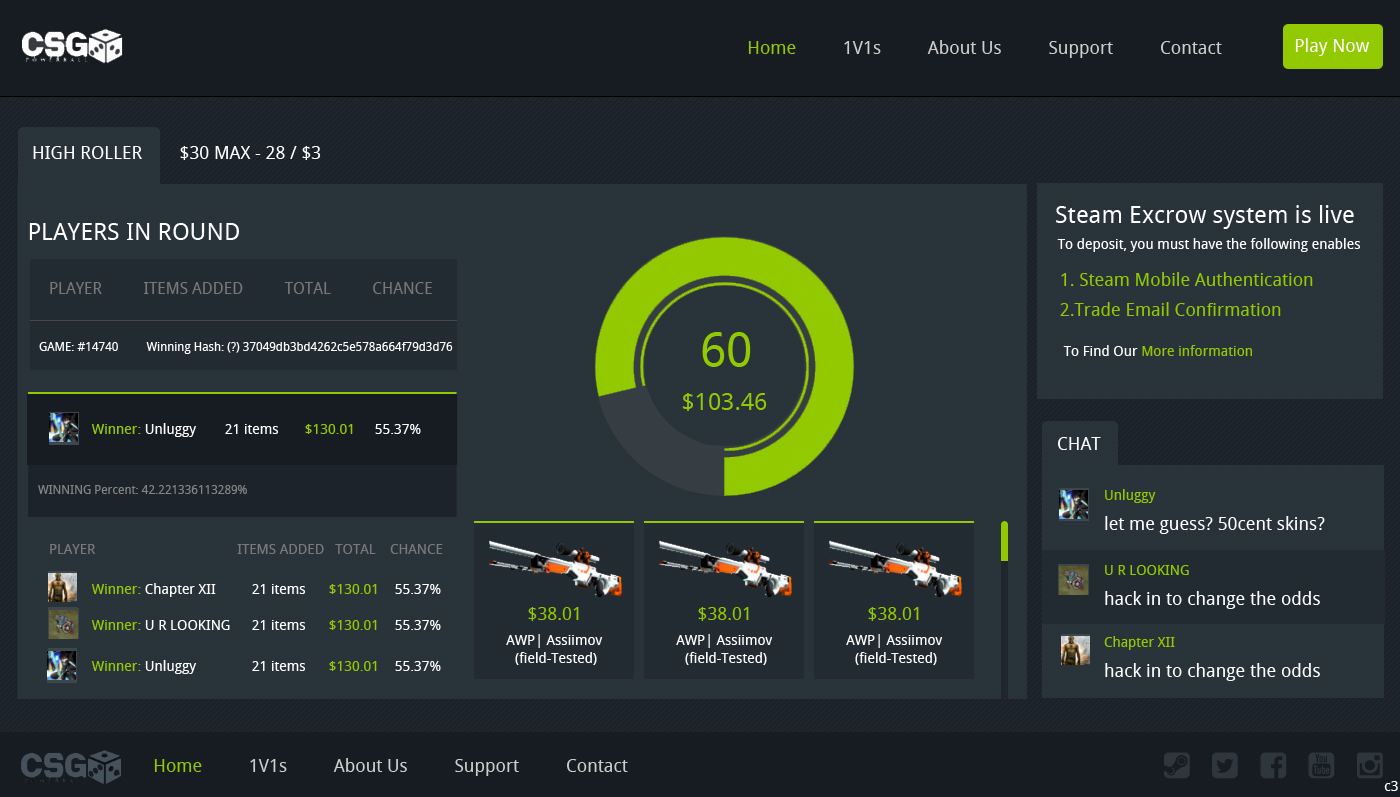Click Contact in footer navigation
1400x797 pixels.
tap(597, 766)
